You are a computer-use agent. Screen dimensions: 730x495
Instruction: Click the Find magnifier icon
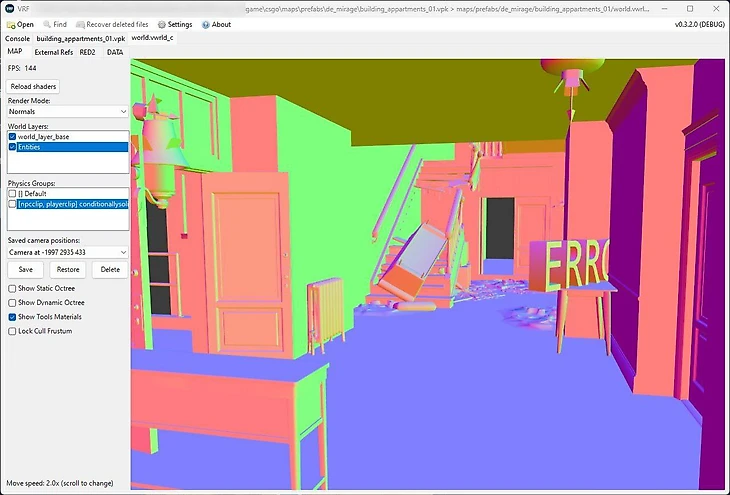[46, 24]
